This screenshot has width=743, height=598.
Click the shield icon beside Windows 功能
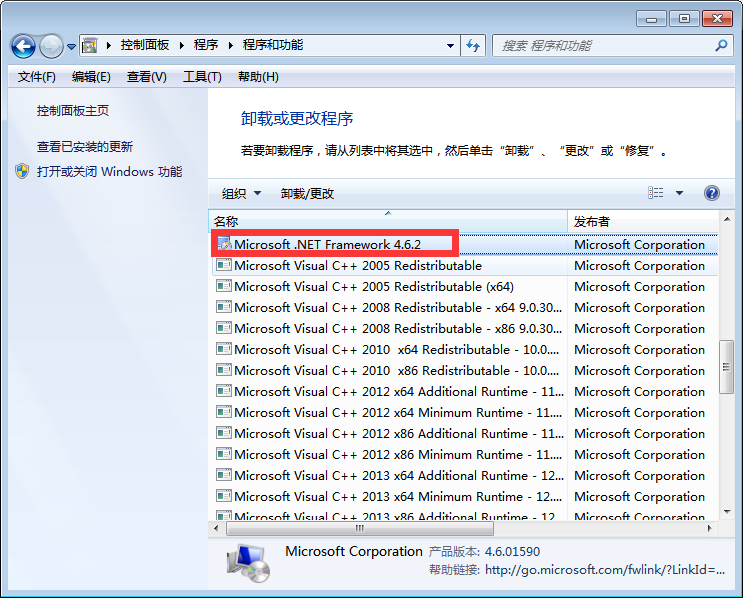(x=22, y=171)
